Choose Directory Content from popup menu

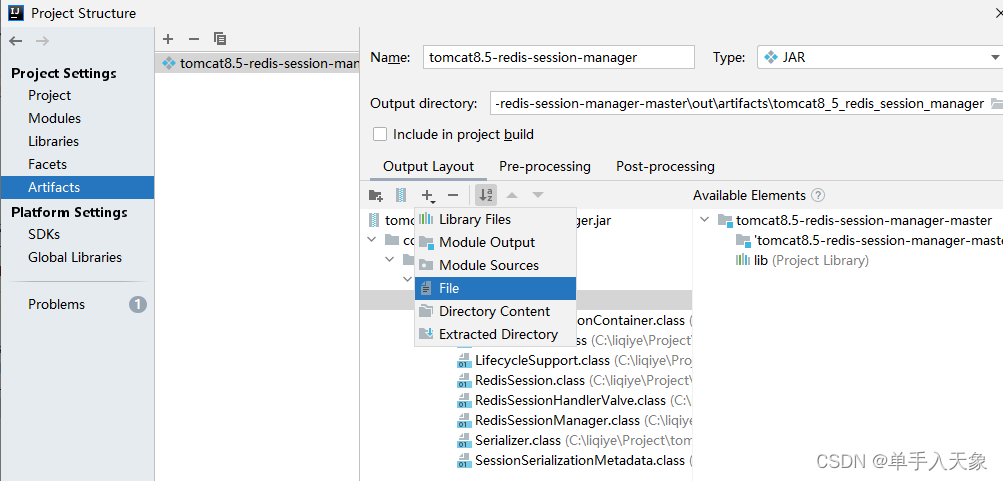(496, 311)
